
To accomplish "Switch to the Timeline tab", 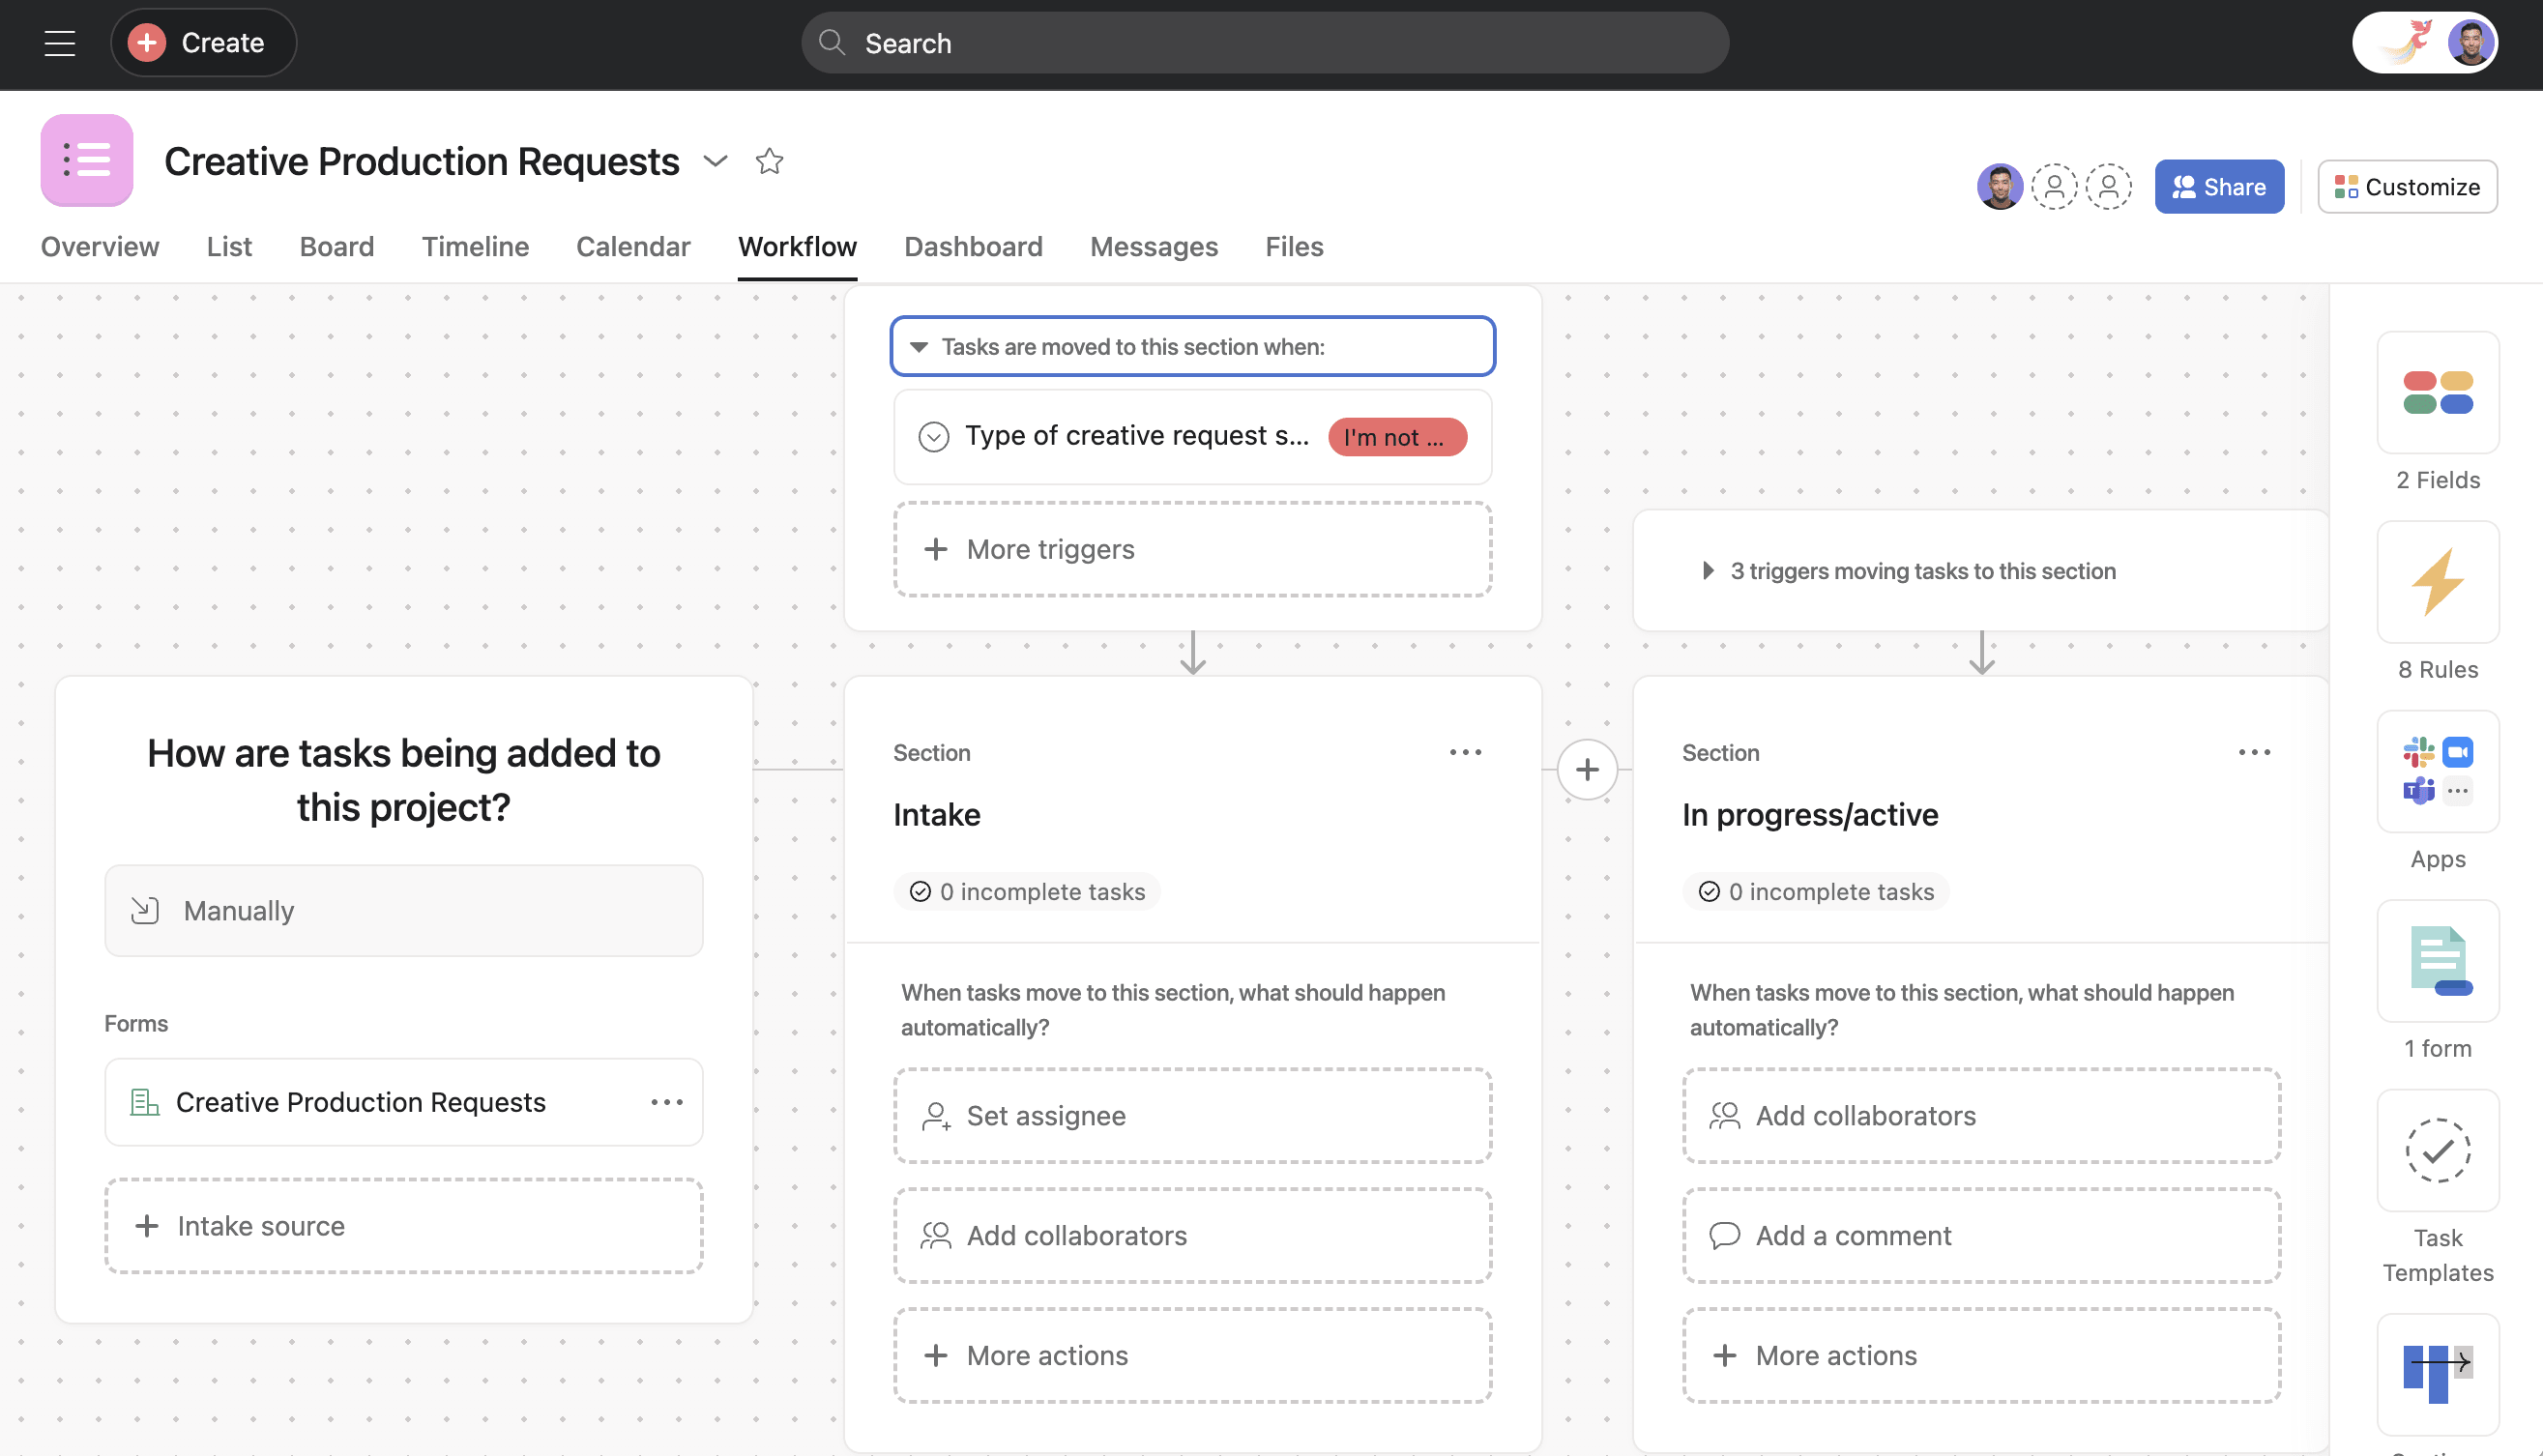I will pos(475,247).
